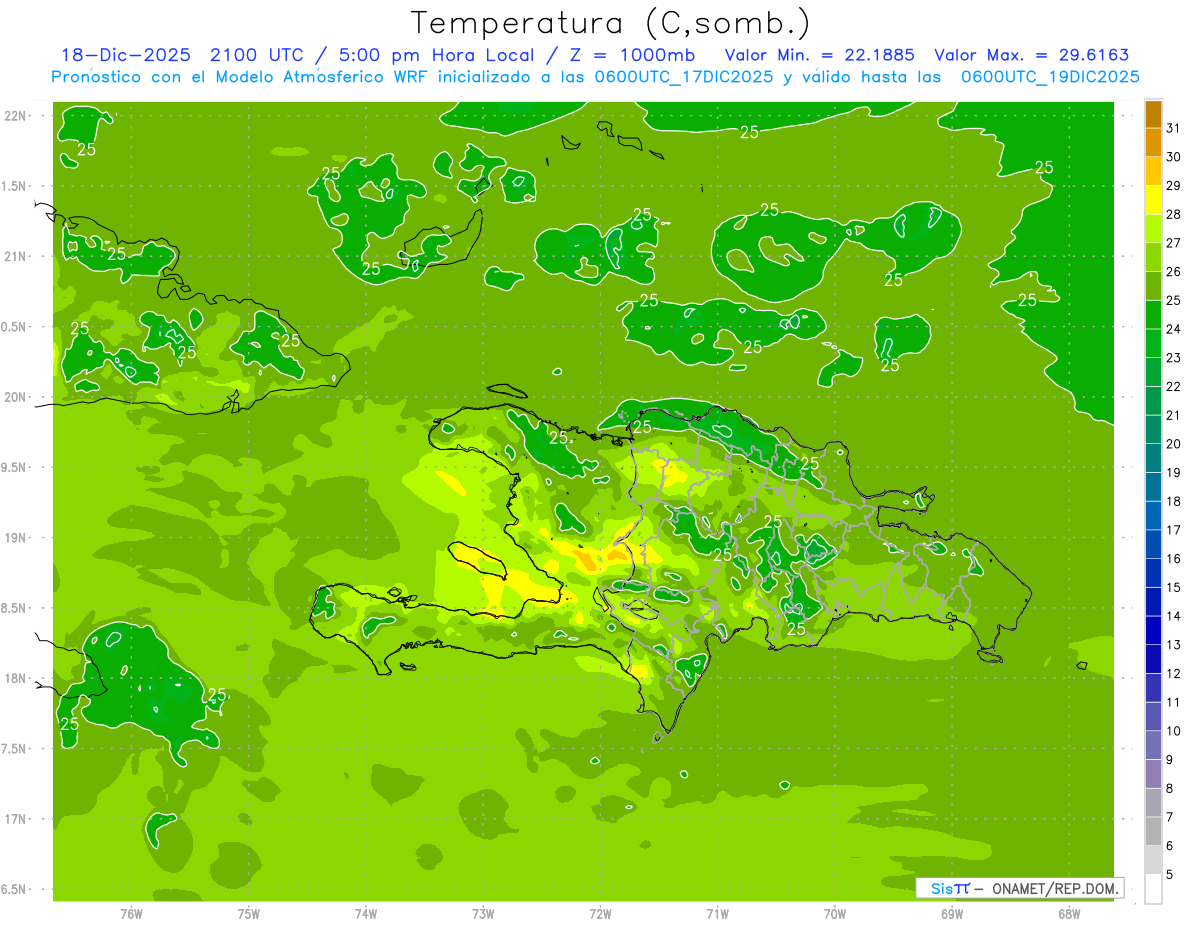Click the '76W' longitude axis label
The width and height of the screenshot is (1200, 927).
pyautogui.click(x=131, y=913)
